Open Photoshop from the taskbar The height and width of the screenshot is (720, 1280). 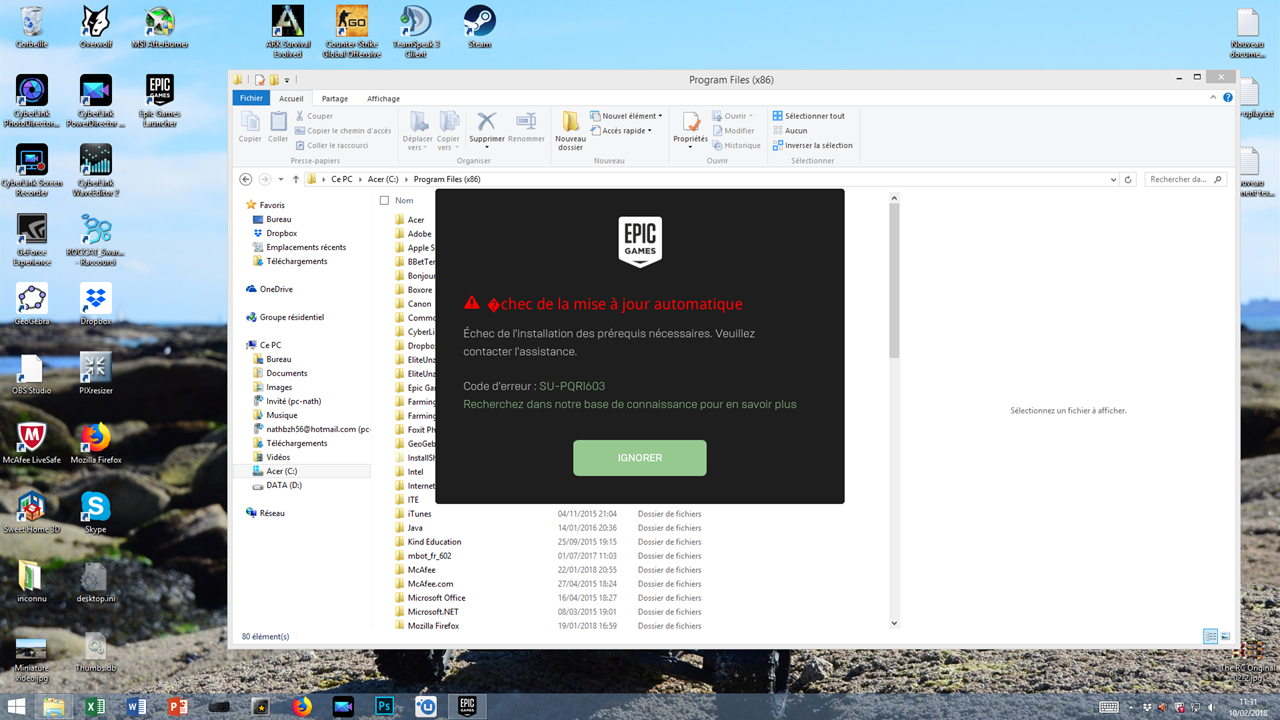pos(384,706)
